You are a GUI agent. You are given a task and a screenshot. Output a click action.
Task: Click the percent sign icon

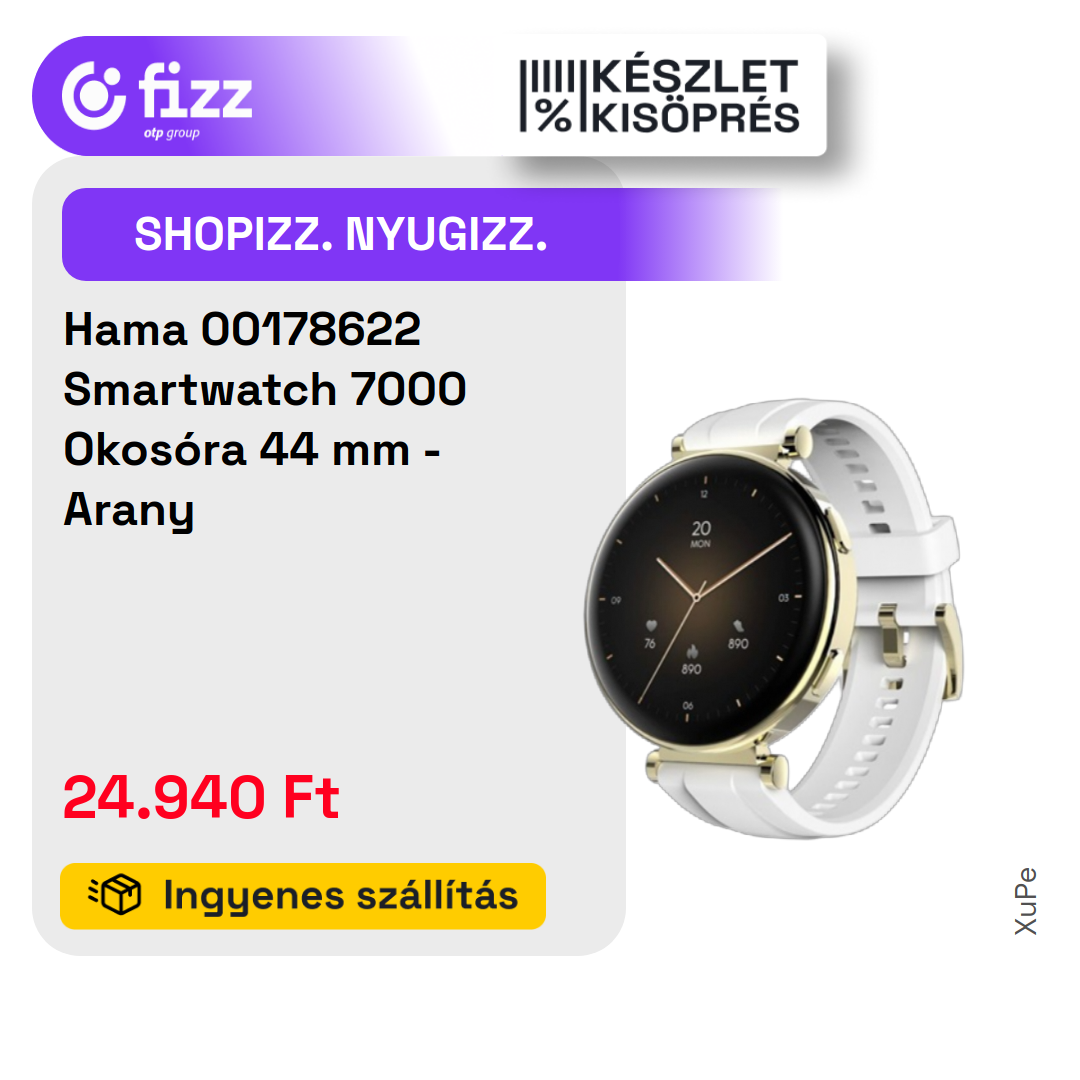point(554,116)
